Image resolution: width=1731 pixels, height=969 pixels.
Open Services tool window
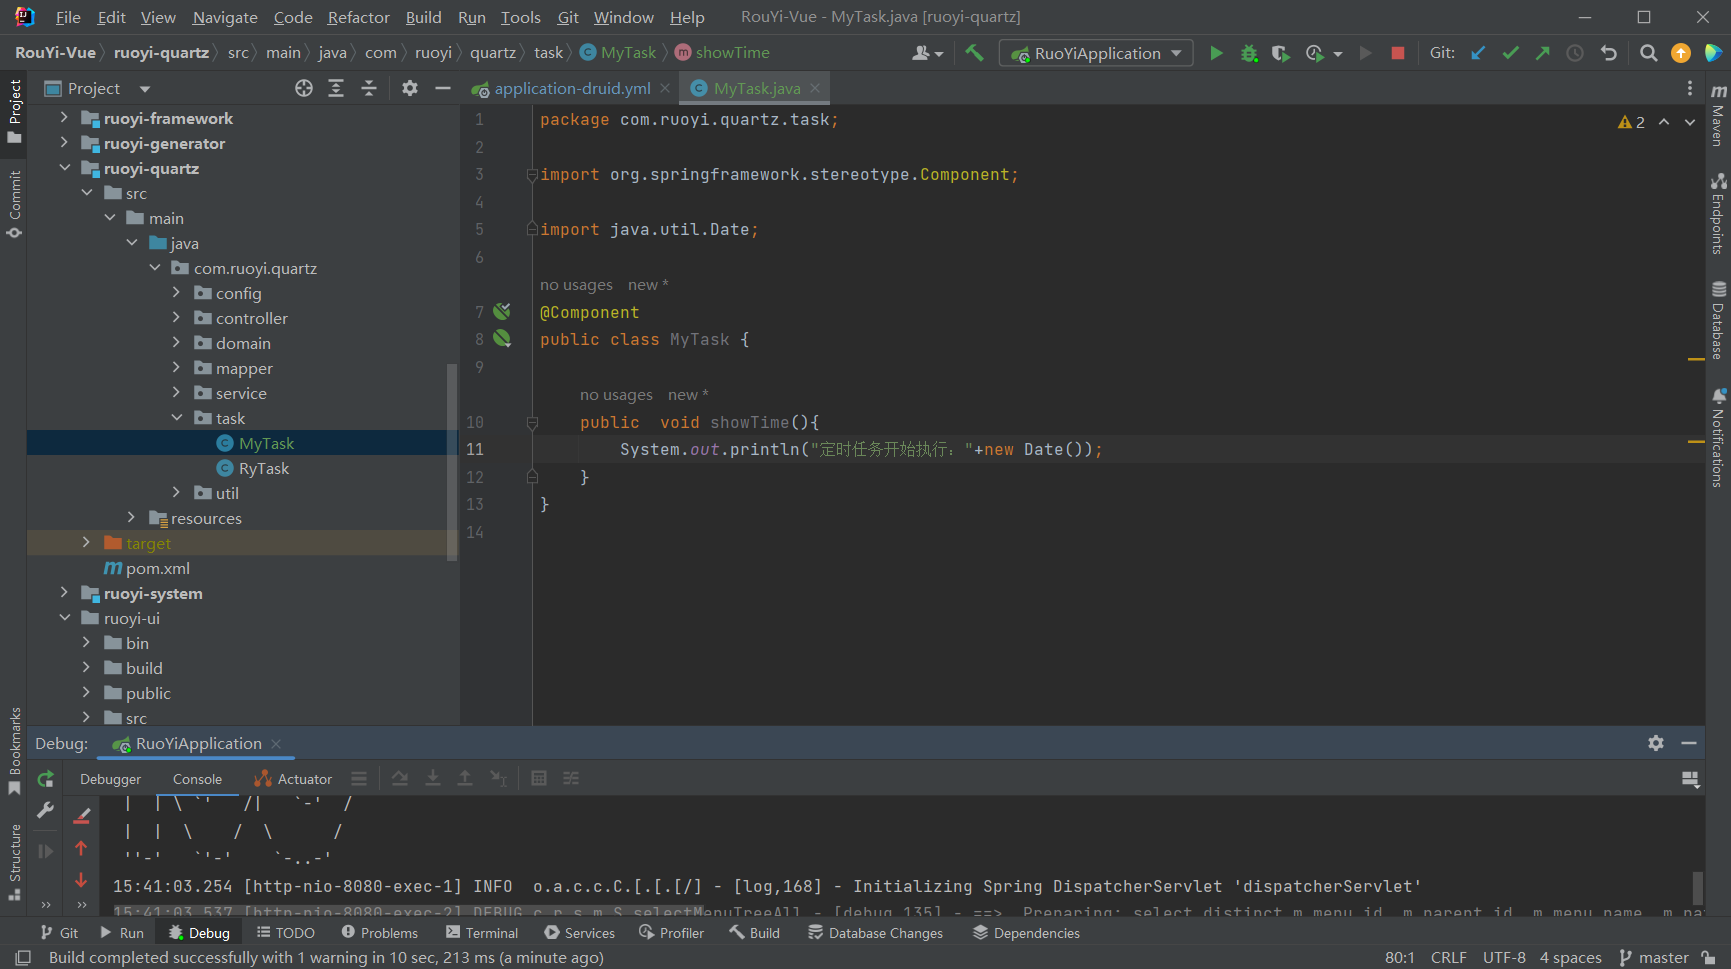click(x=580, y=933)
